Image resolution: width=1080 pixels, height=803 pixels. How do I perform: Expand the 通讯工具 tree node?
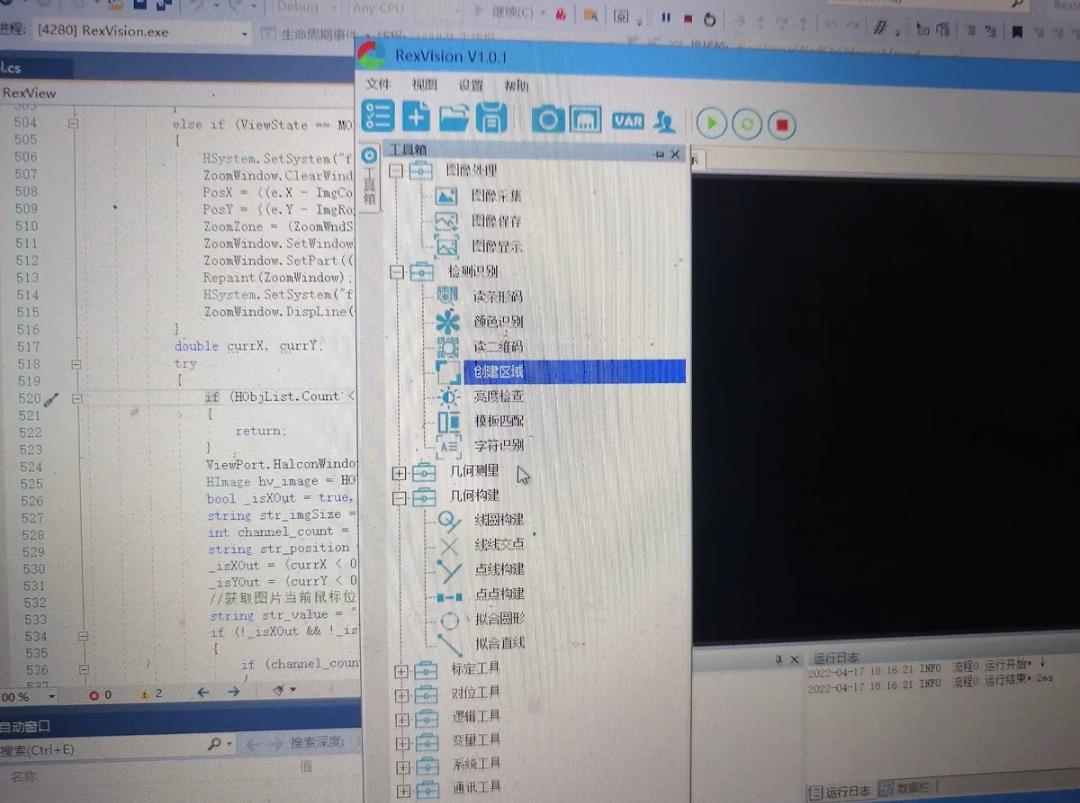point(405,791)
